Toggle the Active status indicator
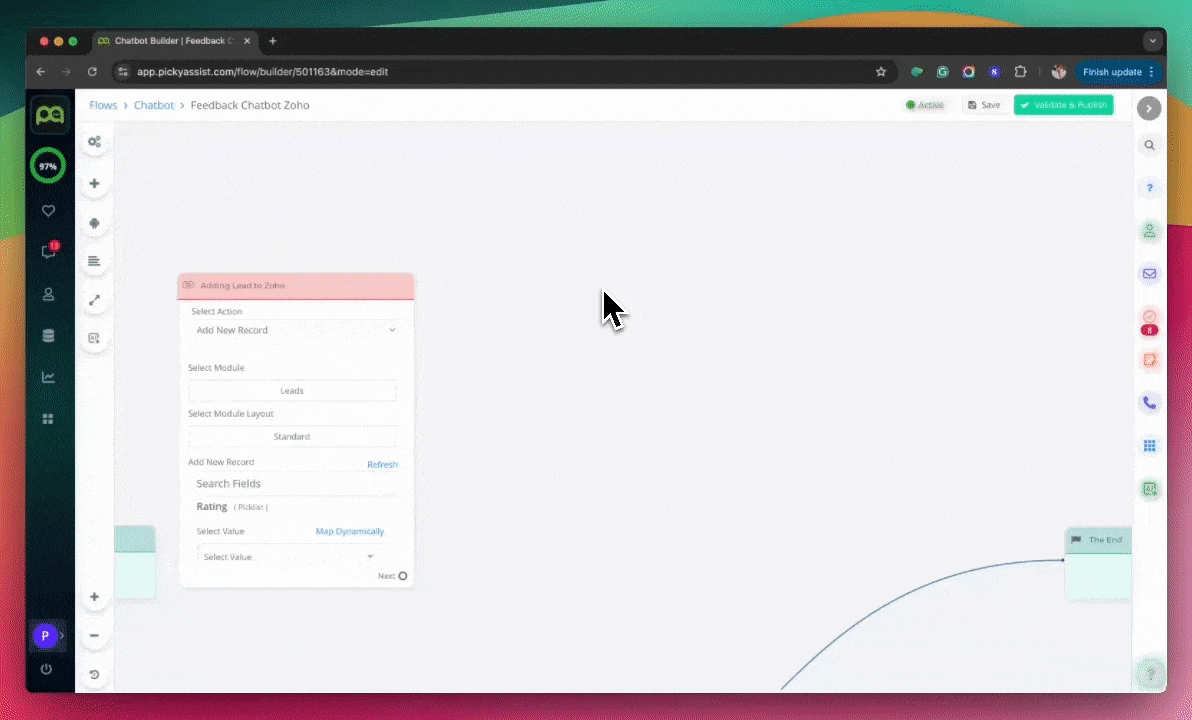The image size is (1192, 720). coord(924,105)
